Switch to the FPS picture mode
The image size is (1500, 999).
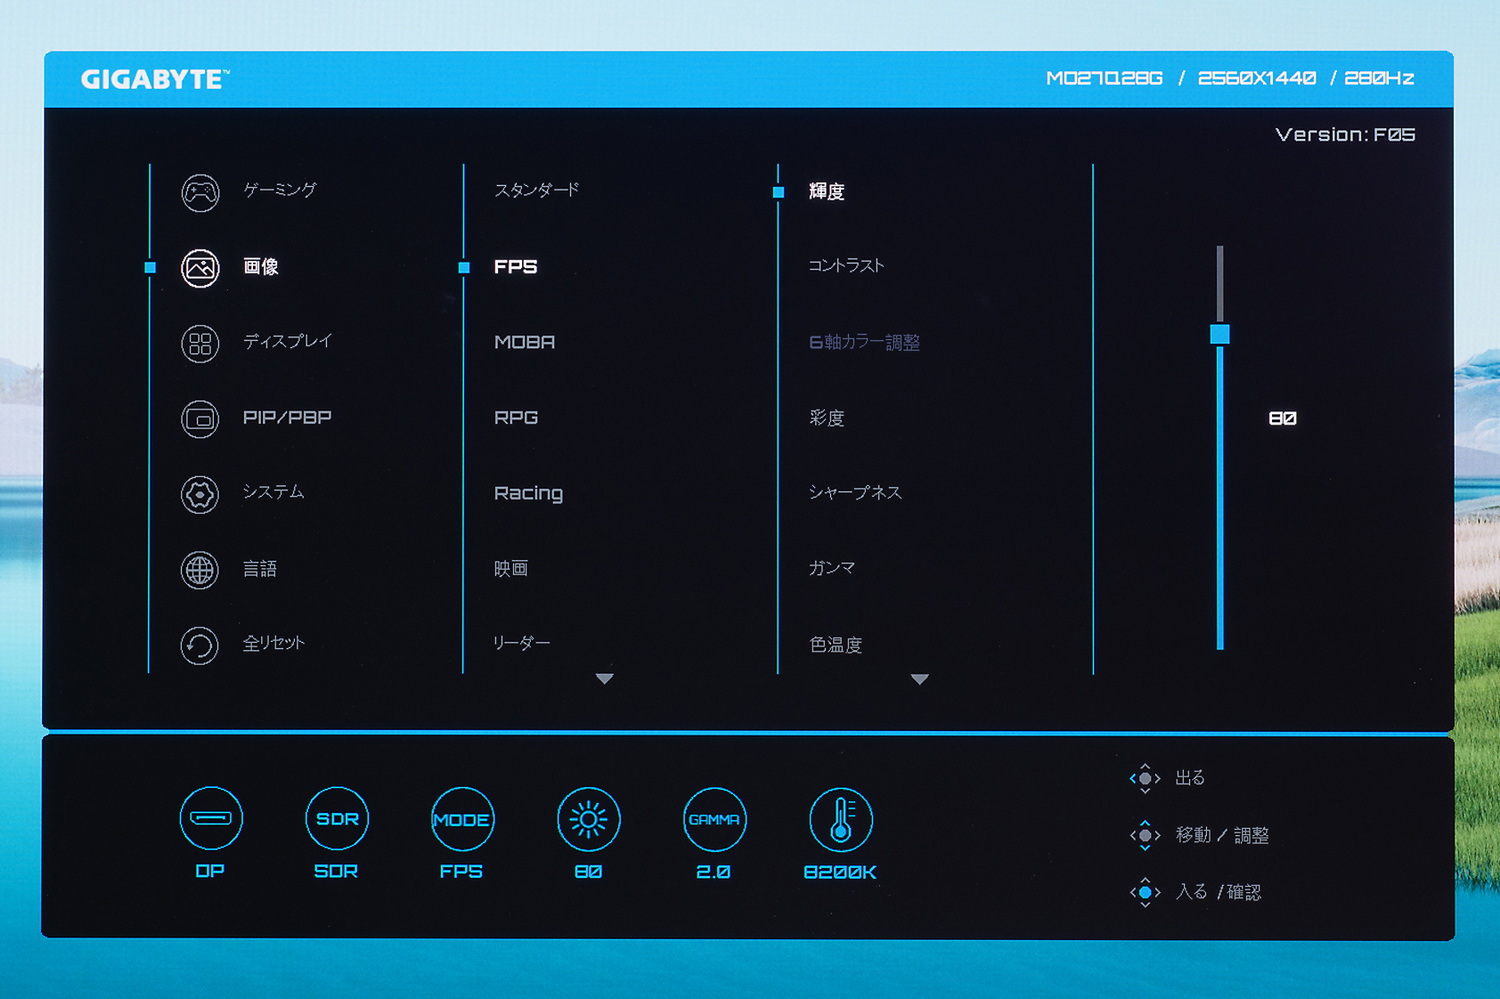[x=515, y=267]
